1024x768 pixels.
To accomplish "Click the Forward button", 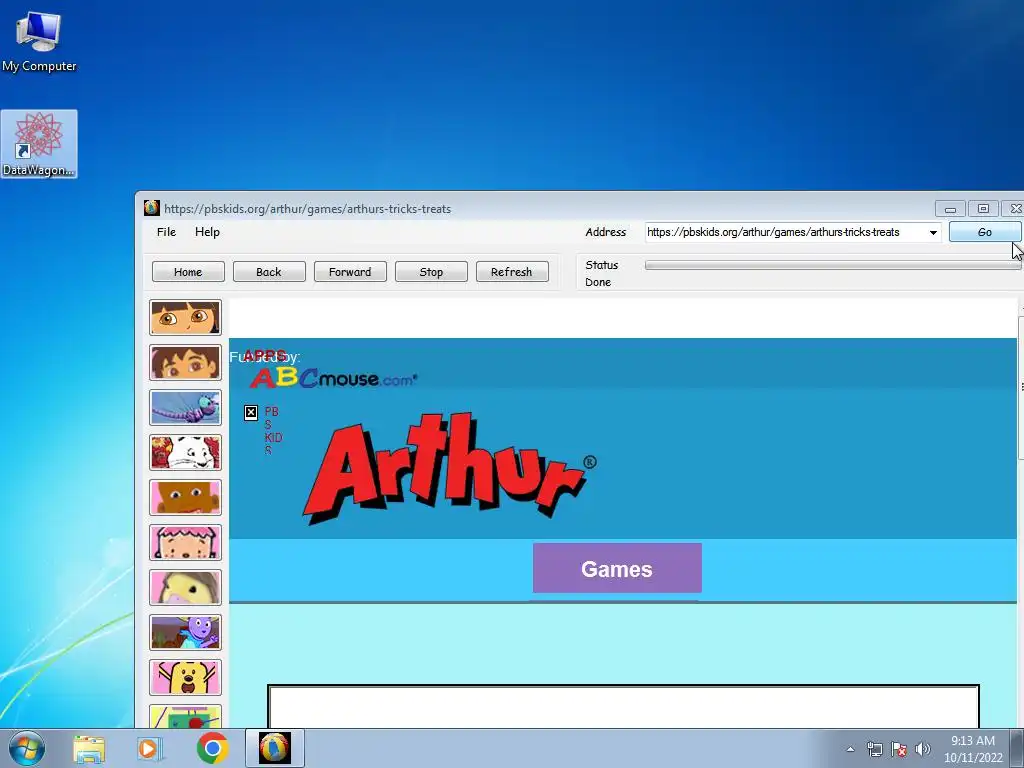I will click(x=350, y=272).
